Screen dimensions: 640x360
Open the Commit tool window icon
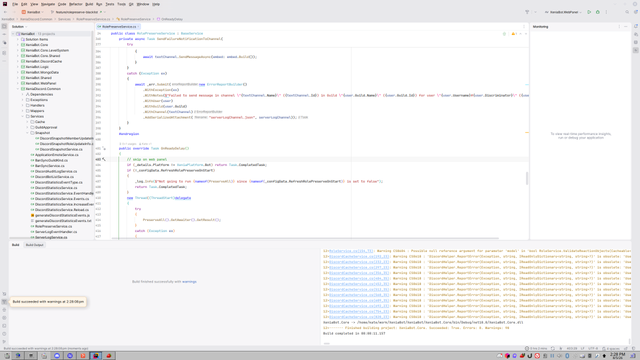pyautogui.click(x=4, y=35)
